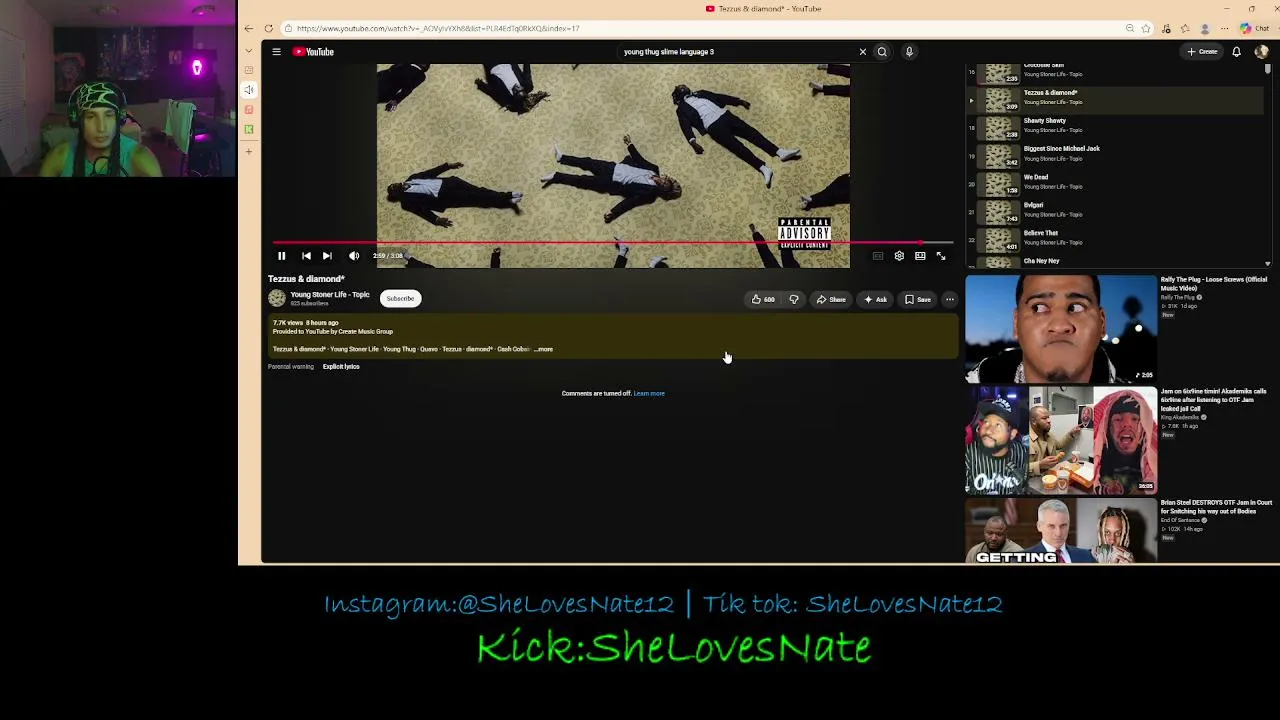Open the Learn more comments link
The height and width of the screenshot is (720, 1280).
point(649,393)
